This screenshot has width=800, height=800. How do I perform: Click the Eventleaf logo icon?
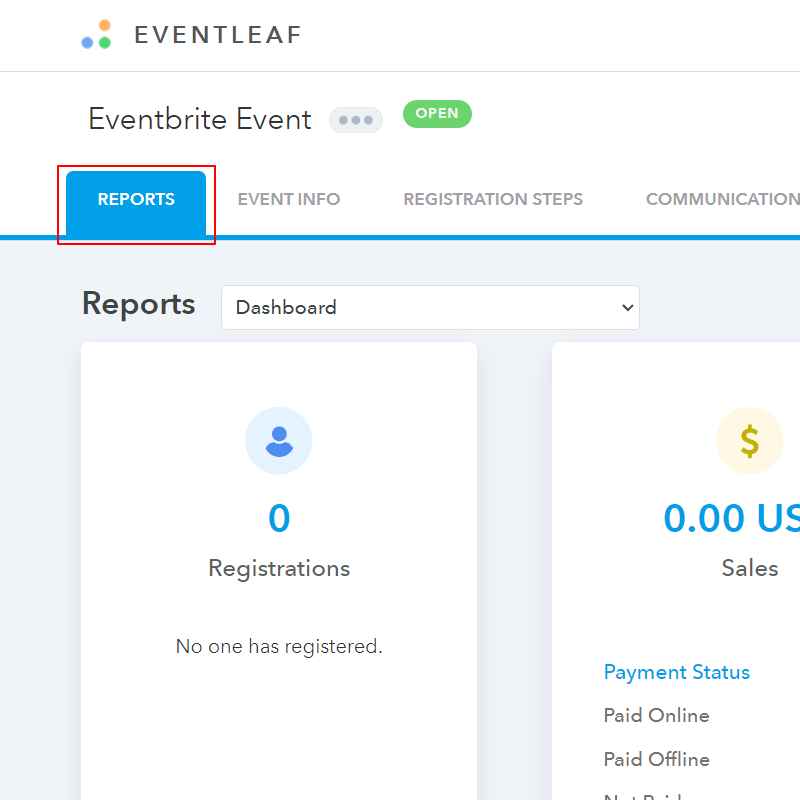coord(97,35)
